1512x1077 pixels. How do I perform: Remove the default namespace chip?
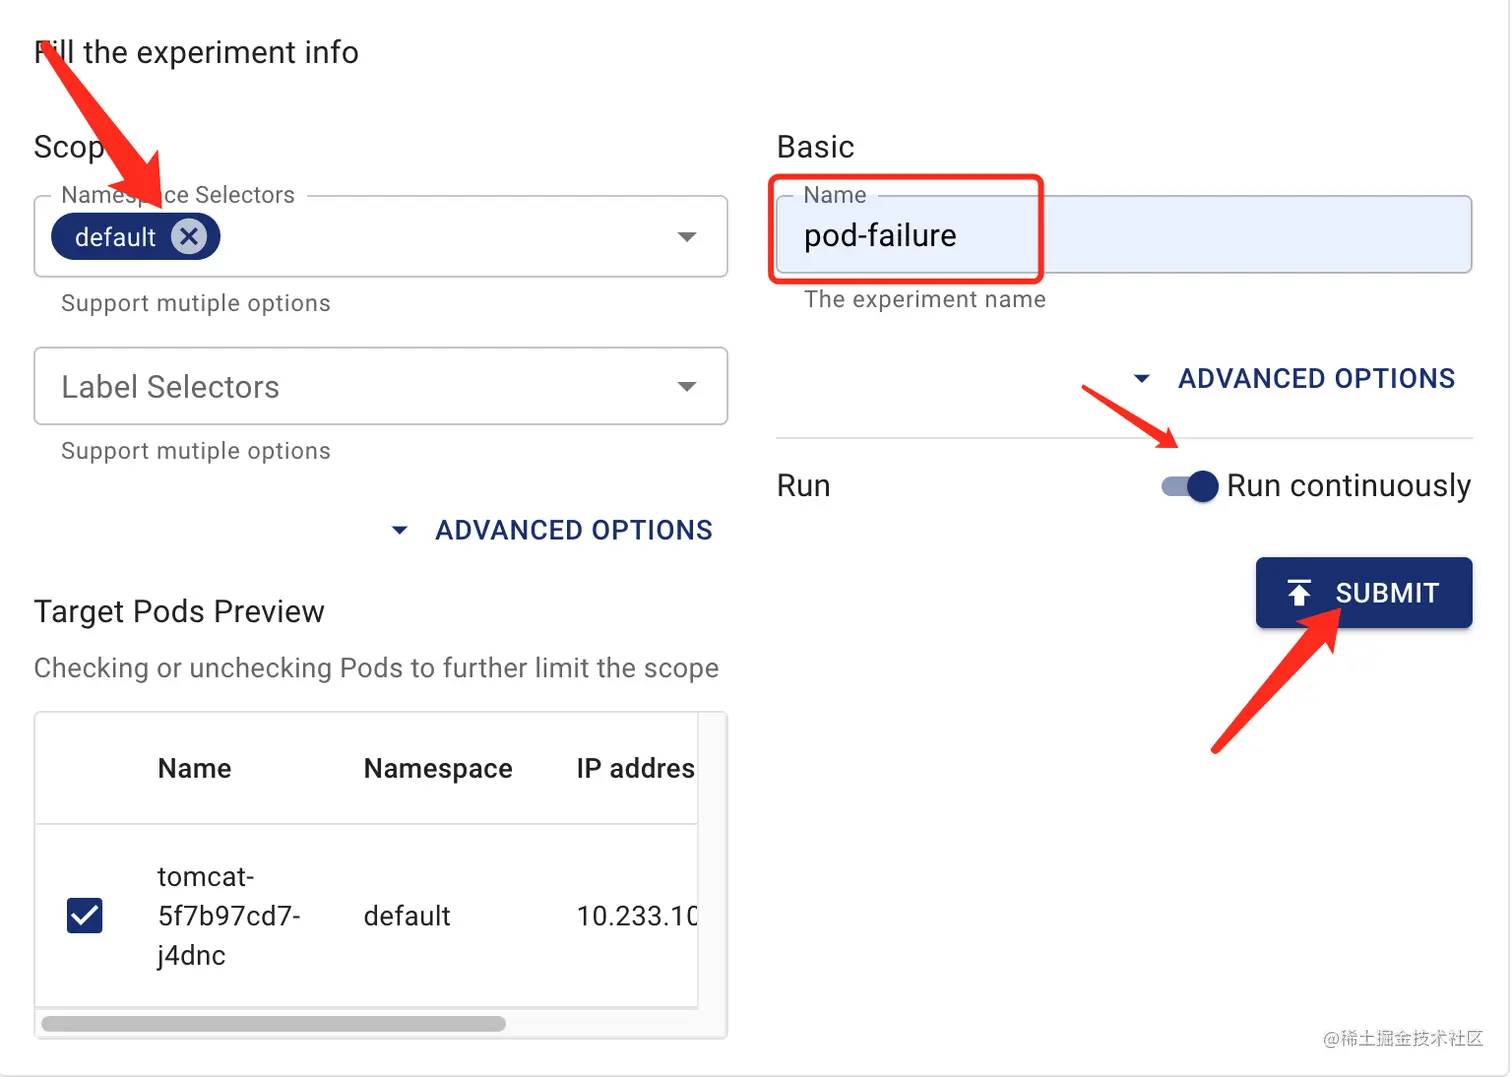(x=188, y=237)
